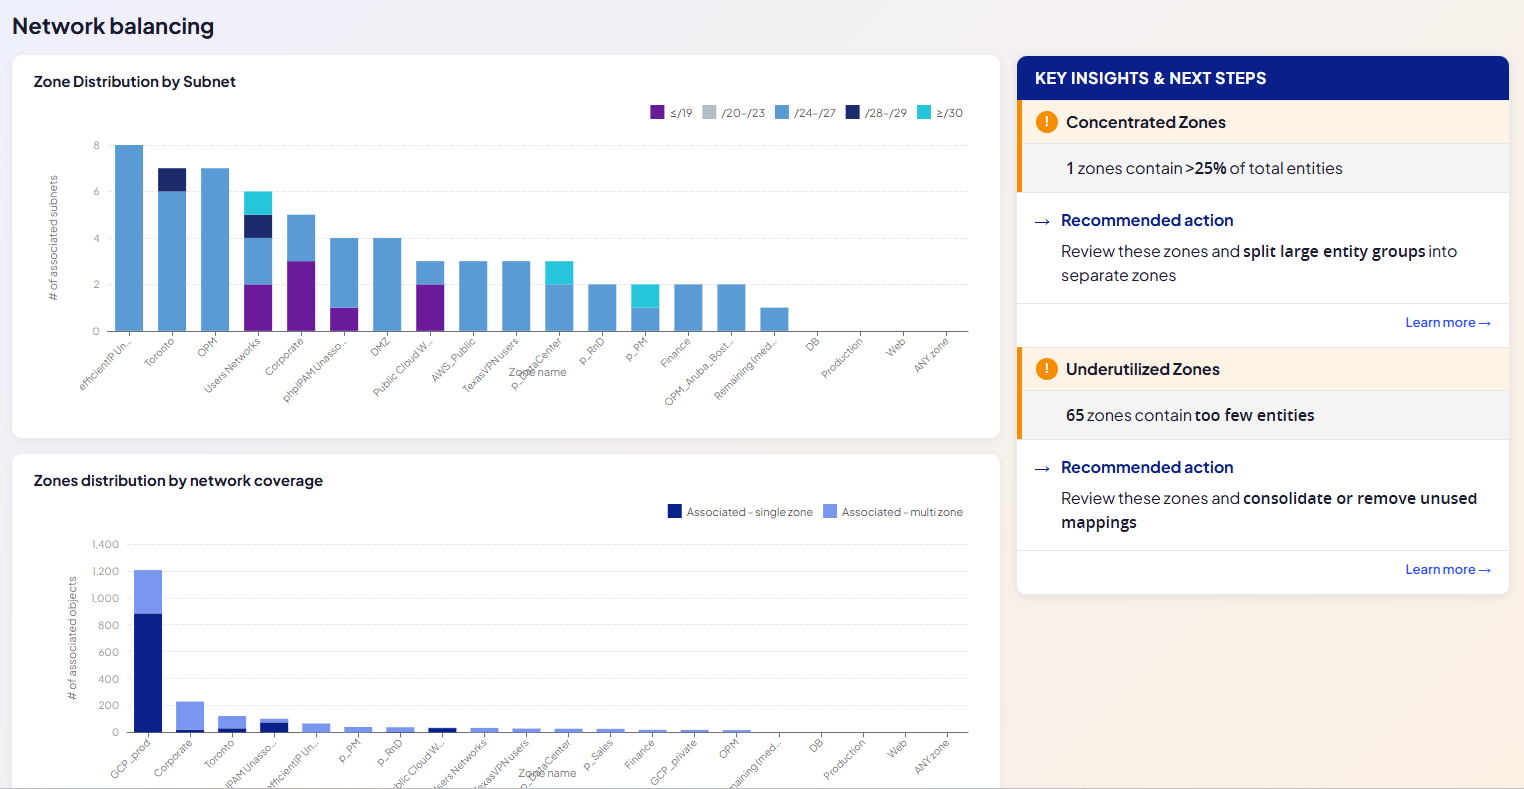Select the Corporate purple bar segment
The width and height of the screenshot is (1524, 789).
301,296
